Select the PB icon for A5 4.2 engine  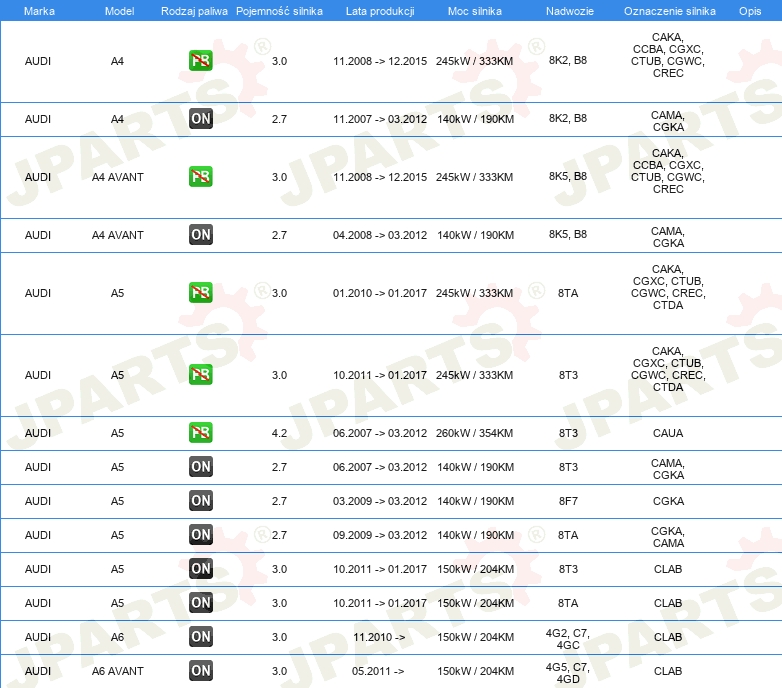[201, 433]
